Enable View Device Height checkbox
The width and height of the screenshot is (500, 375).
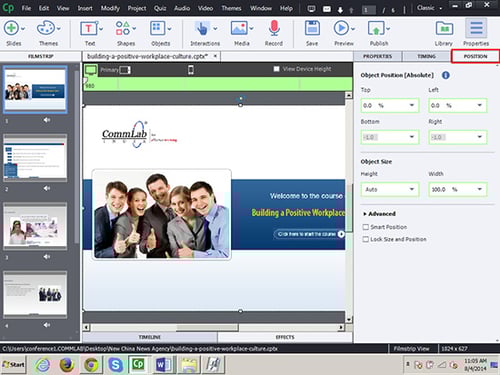[276, 69]
